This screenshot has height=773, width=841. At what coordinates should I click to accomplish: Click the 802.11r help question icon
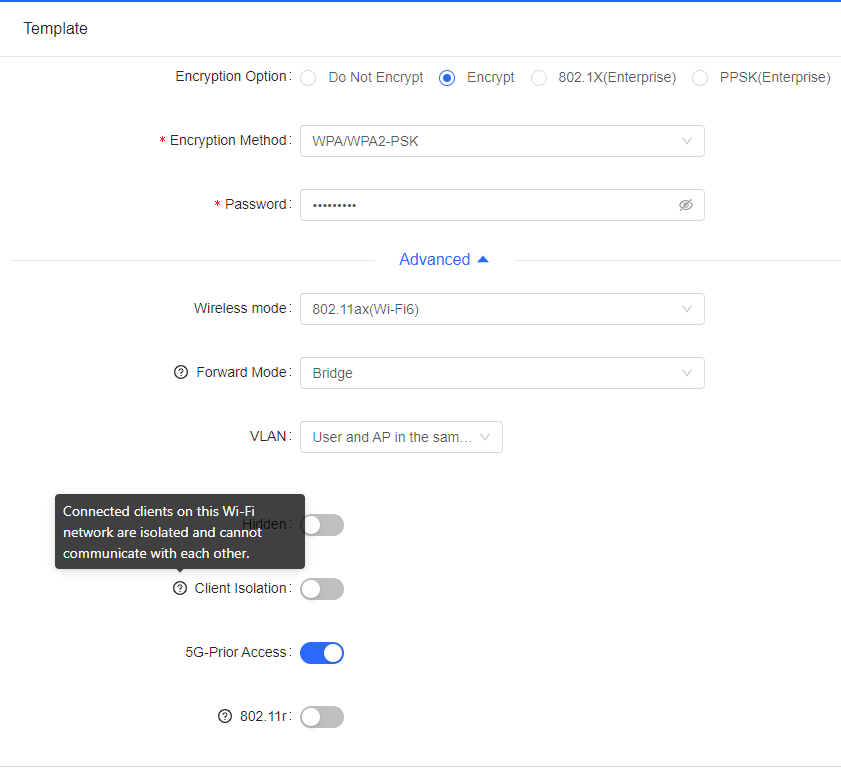pyautogui.click(x=225, y=716)
